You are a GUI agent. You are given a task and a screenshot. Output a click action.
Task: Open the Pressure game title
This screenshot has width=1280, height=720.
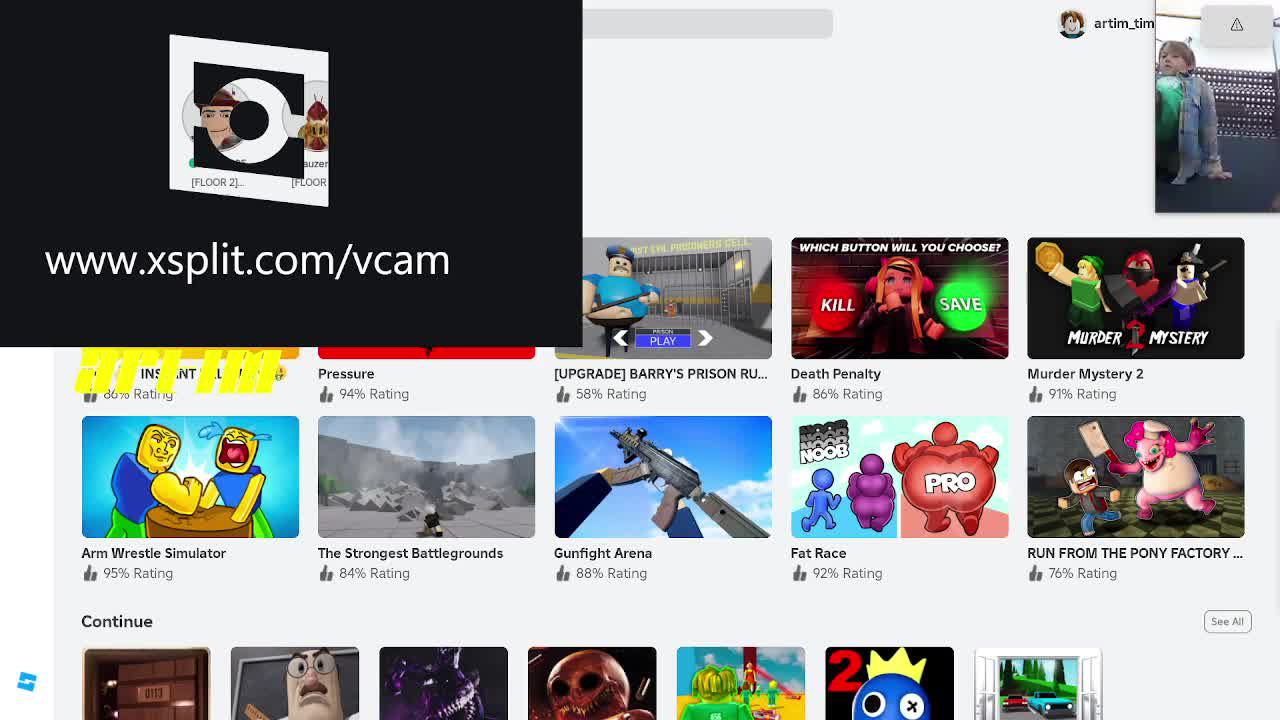(346, 374)
